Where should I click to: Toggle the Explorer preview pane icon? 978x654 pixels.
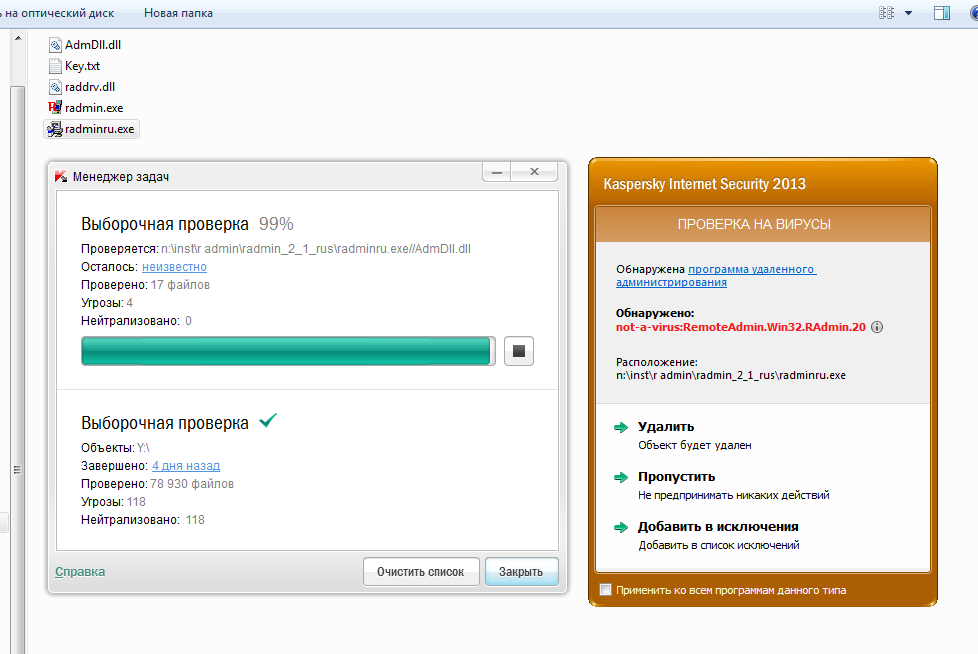(x=942, y=13)
